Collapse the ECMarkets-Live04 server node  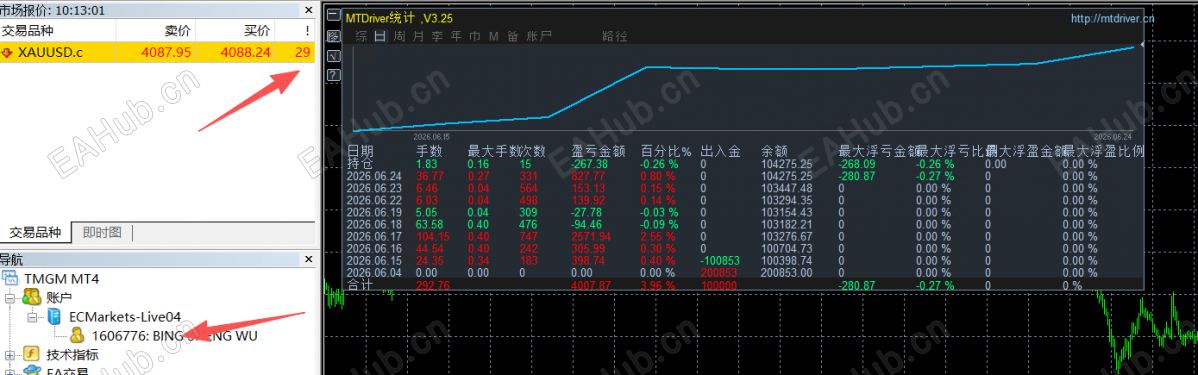pyautogui.click(x=32, y=316)
